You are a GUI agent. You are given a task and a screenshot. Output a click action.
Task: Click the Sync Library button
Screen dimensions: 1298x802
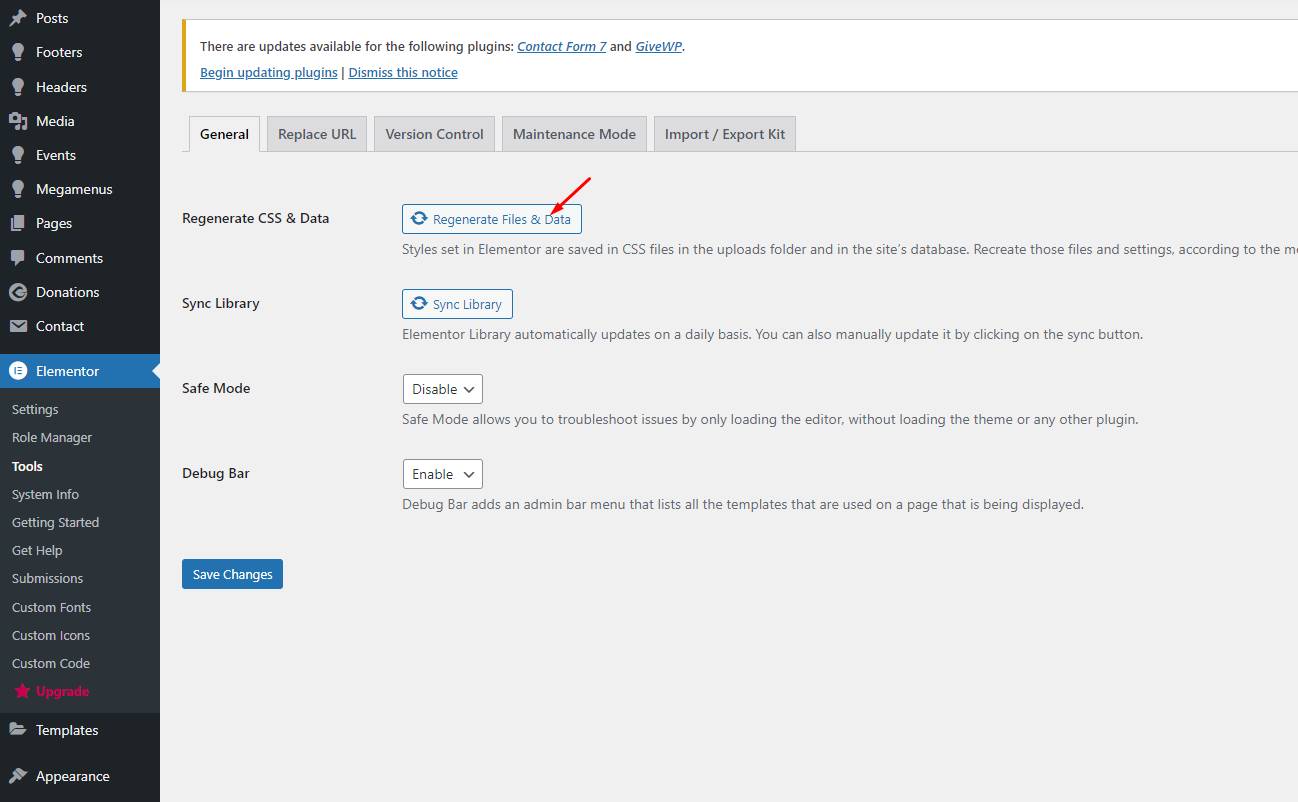458,304
